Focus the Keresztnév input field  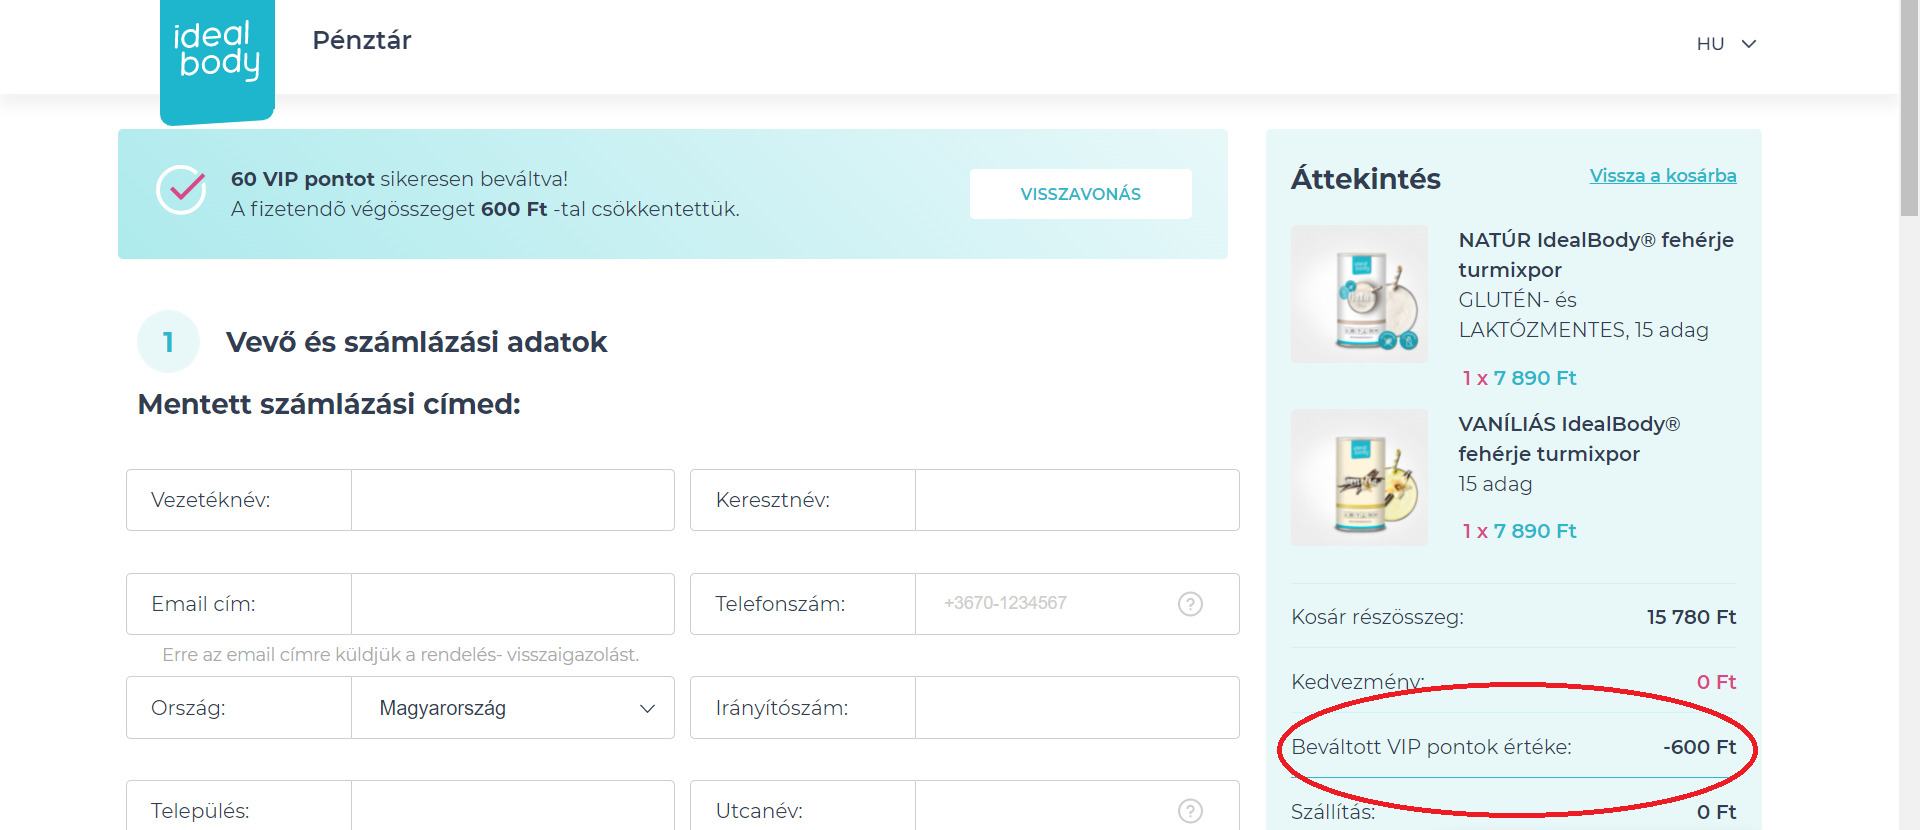(x=1076, y=500)
